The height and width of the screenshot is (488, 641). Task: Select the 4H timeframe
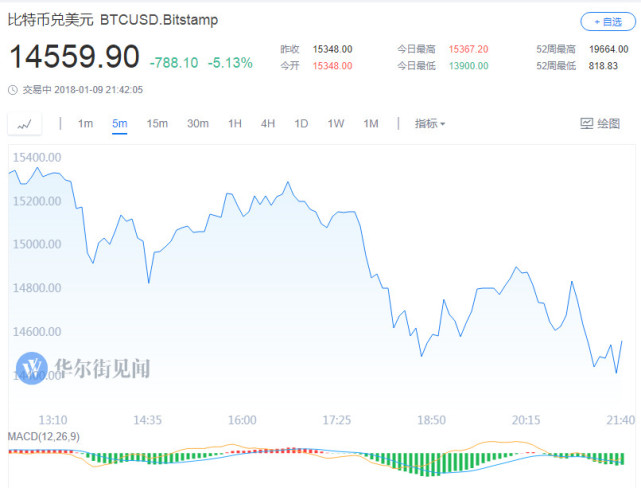click(268, 123)
